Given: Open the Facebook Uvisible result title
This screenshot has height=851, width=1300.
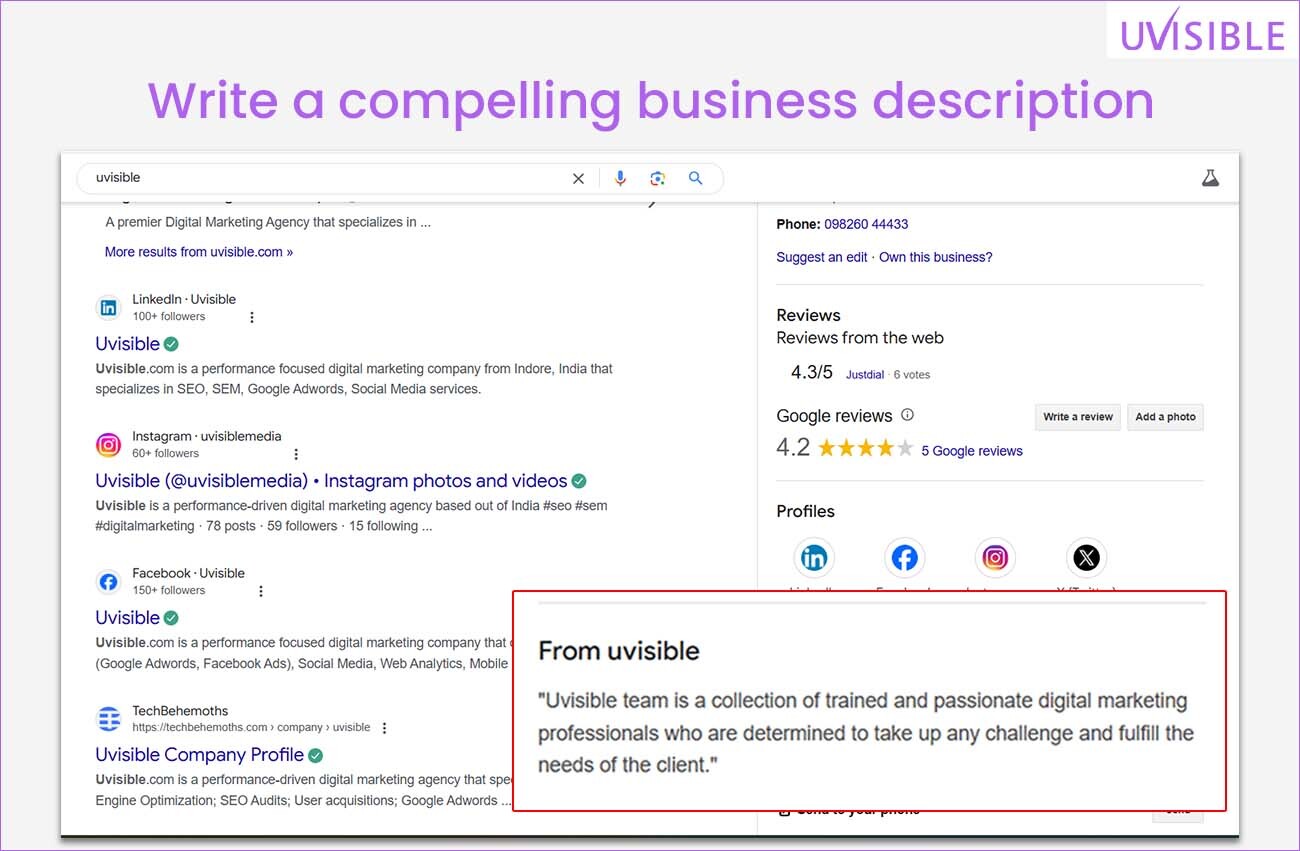Looking at the screenshot, I should pos(128,618).
